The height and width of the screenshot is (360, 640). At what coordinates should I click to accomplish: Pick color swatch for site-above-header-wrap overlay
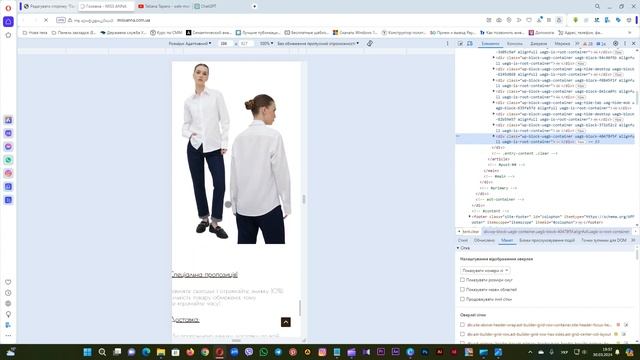[618, 325]
